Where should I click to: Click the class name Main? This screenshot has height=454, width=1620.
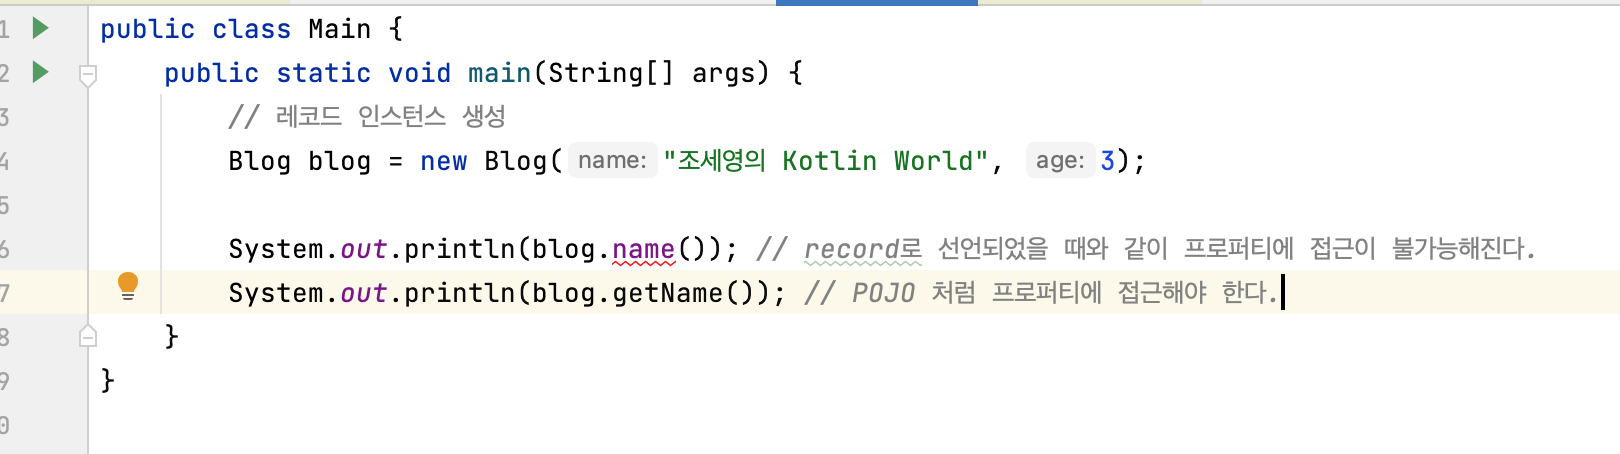click(339, 29)
